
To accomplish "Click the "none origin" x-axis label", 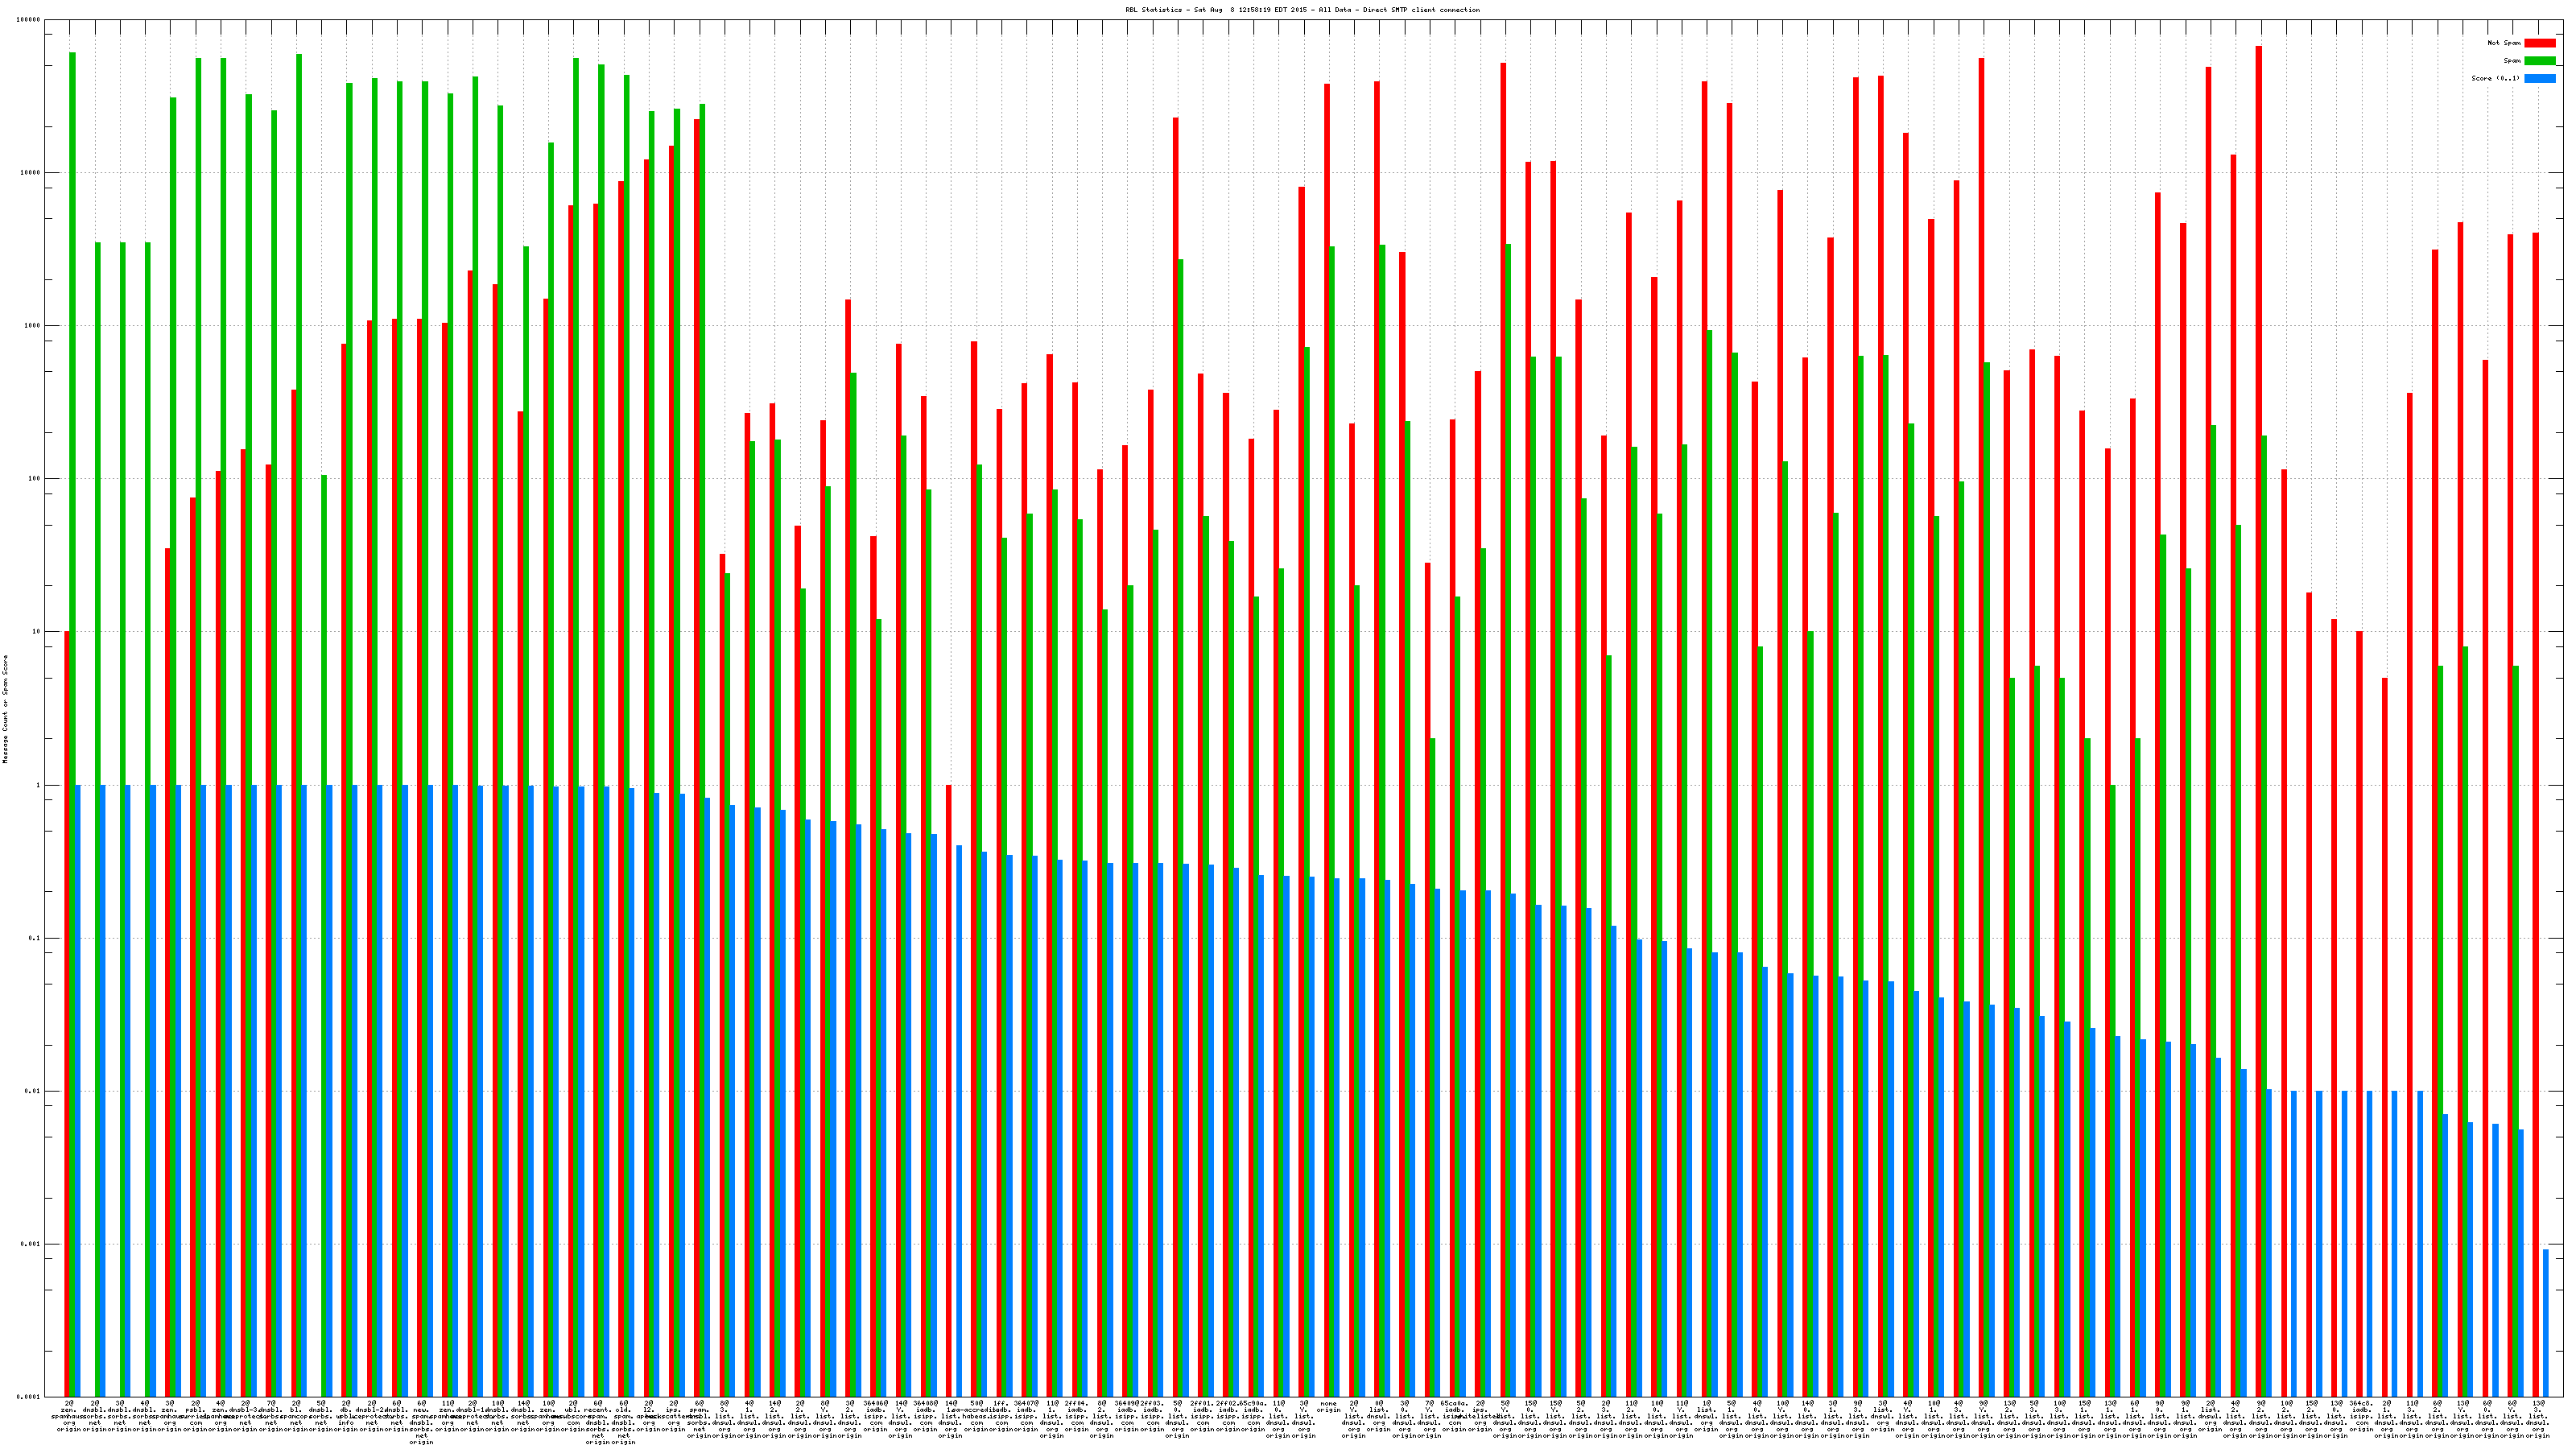I will [x=1328, y=1407].
